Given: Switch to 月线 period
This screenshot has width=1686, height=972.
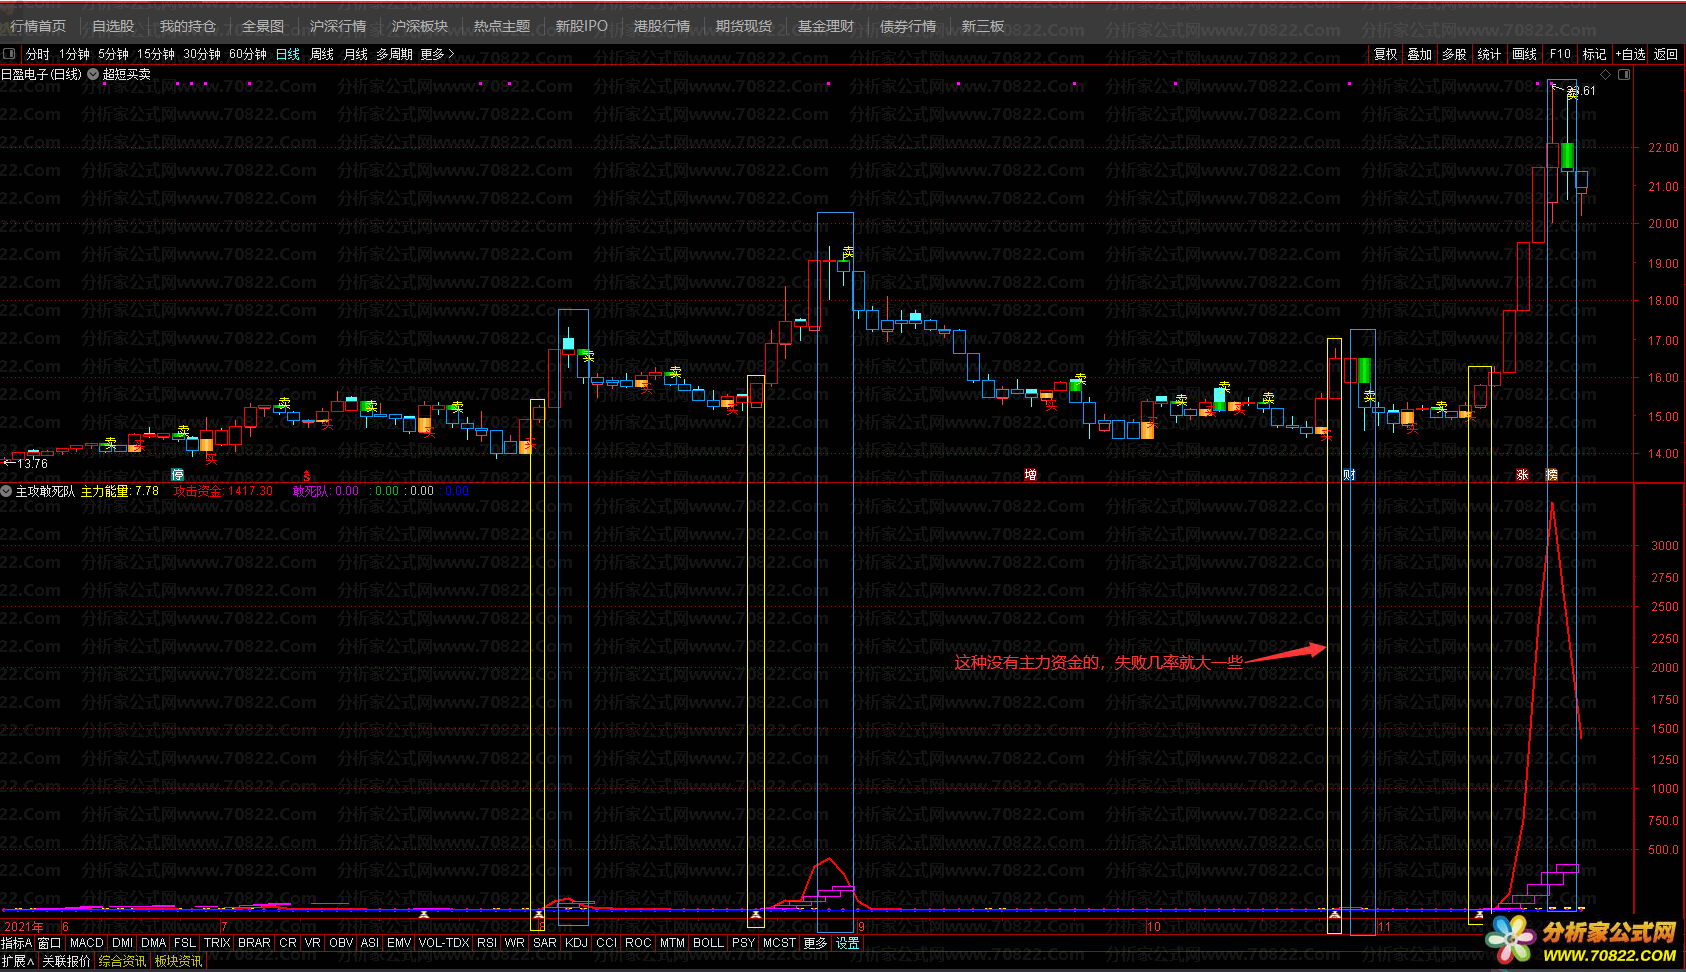Looking at the screenshot, I should pyautogui.click(x=356, y=54).
